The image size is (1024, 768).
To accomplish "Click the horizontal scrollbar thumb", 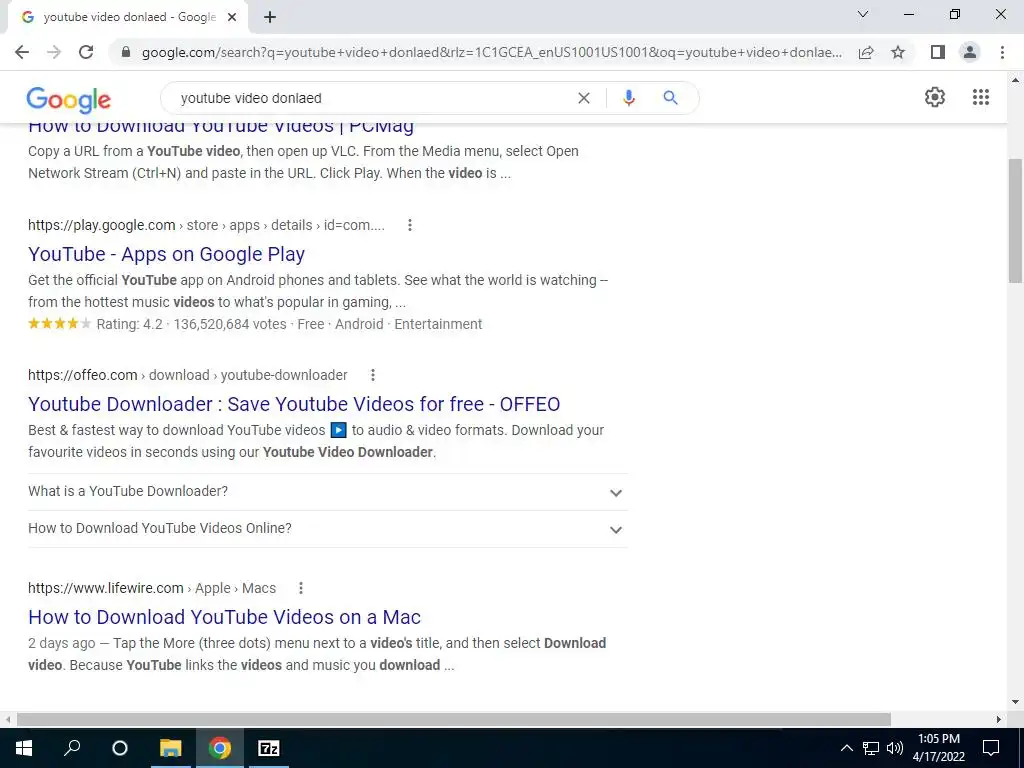I will [454, 720].
